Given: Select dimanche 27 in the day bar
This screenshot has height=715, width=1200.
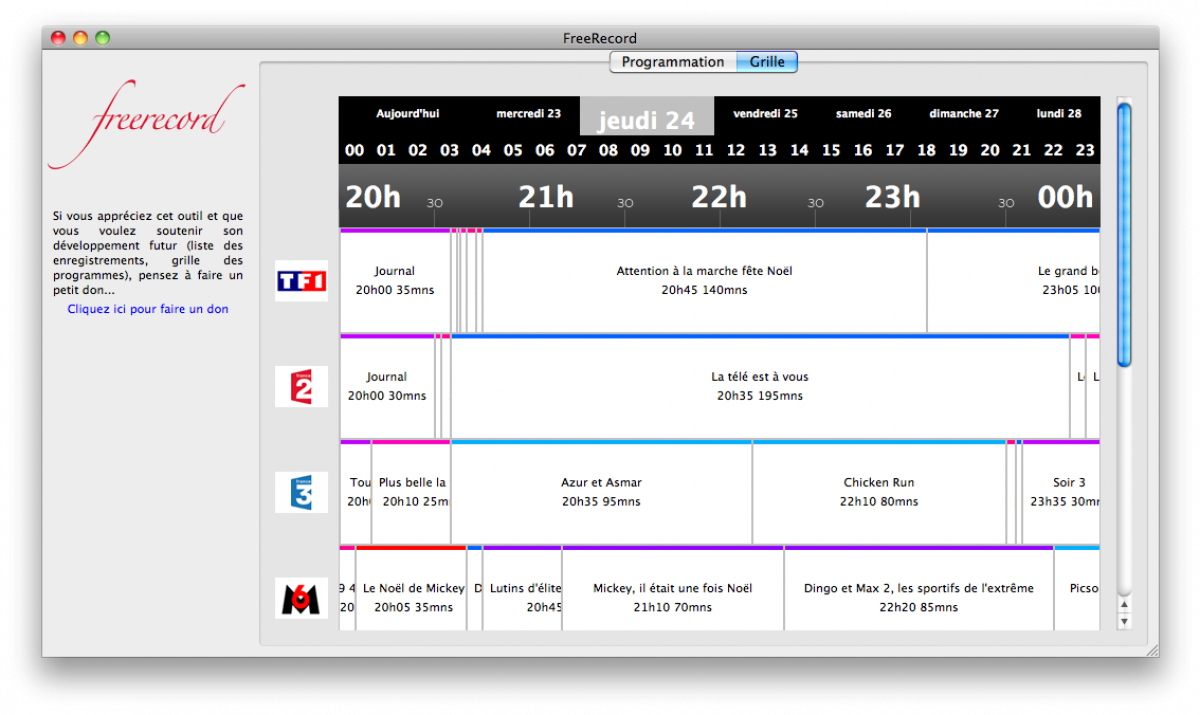Looking at the screenshot, I should 964,114.
